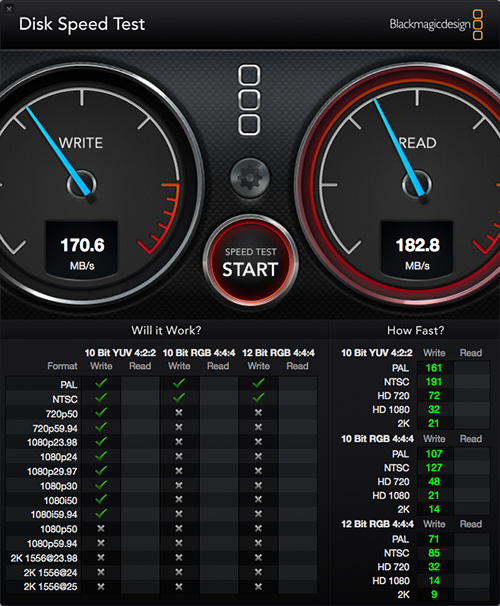Click 1080p50 cross under 10 Bit YUV write
The image size is (500, 606).
[101, 528]
